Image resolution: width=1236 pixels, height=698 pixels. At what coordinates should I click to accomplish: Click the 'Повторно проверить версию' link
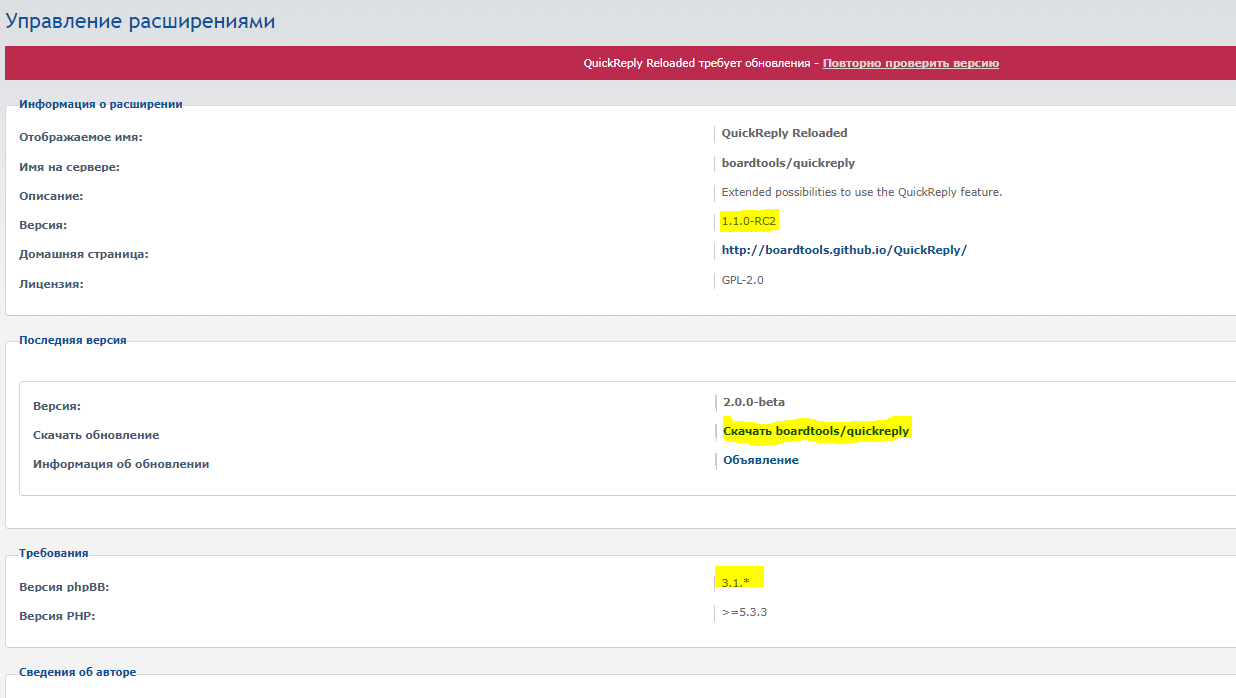click(911, 63)
